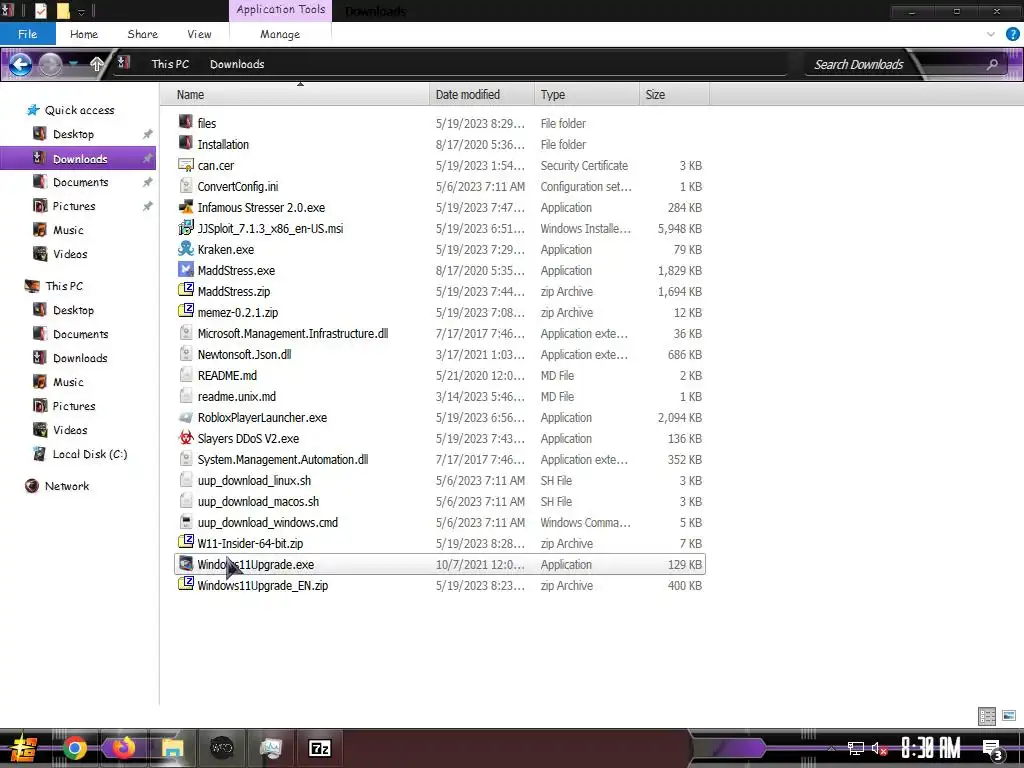Viewport: 1024px width, 768px height.
Task: Click the Up one level arrow
Action: [x=97, y=64]
